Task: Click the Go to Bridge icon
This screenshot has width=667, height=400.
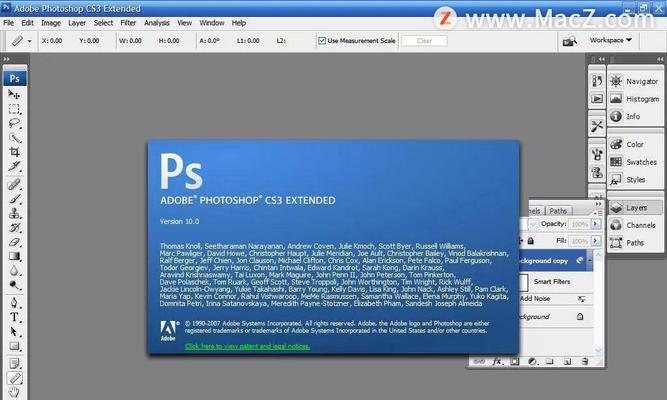Action: (x=570, y=41)
